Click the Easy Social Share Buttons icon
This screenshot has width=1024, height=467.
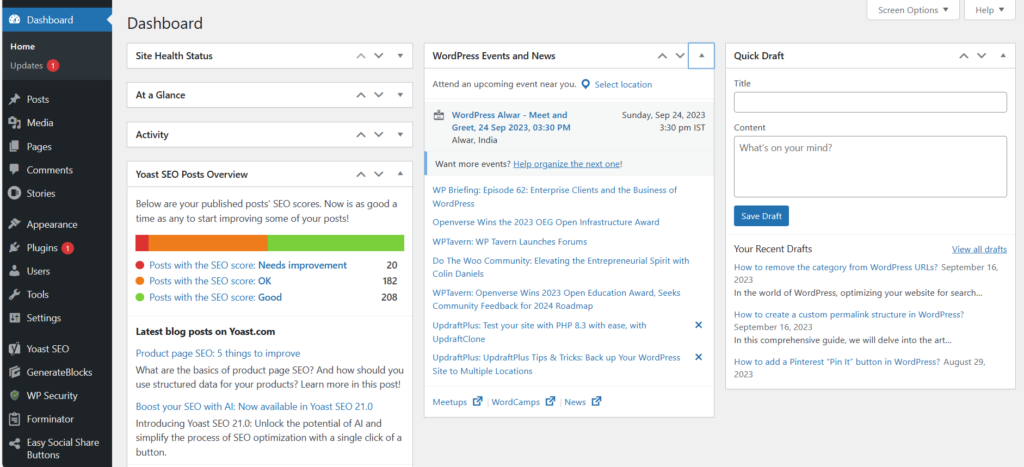coord(14,443)
